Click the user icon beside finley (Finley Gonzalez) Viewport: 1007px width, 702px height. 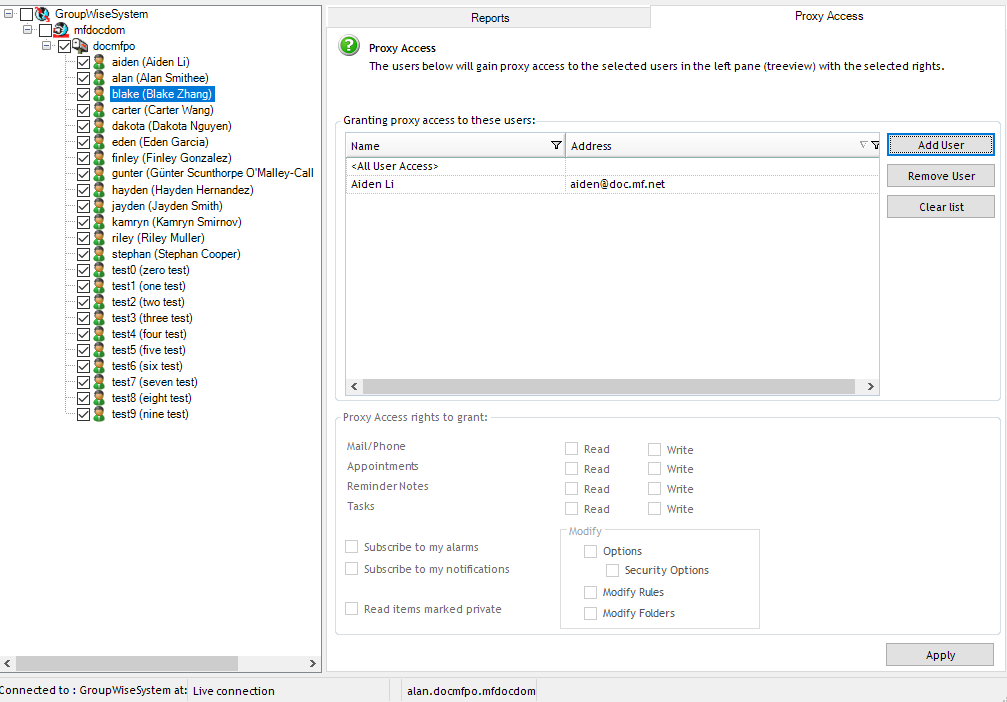99,158
